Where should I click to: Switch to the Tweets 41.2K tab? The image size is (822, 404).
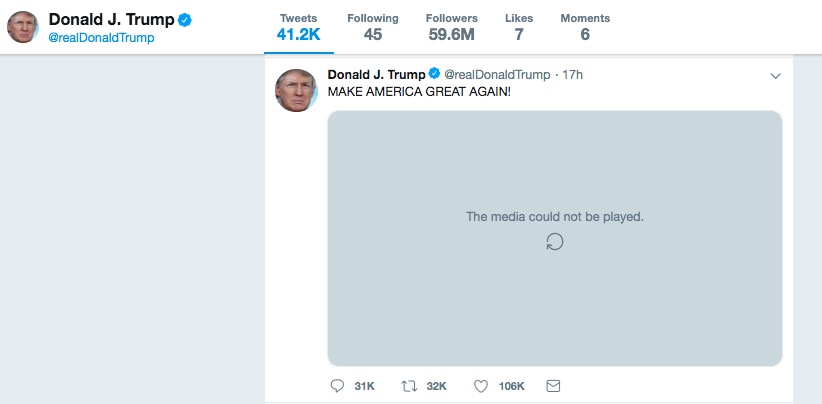click(298, 27)
